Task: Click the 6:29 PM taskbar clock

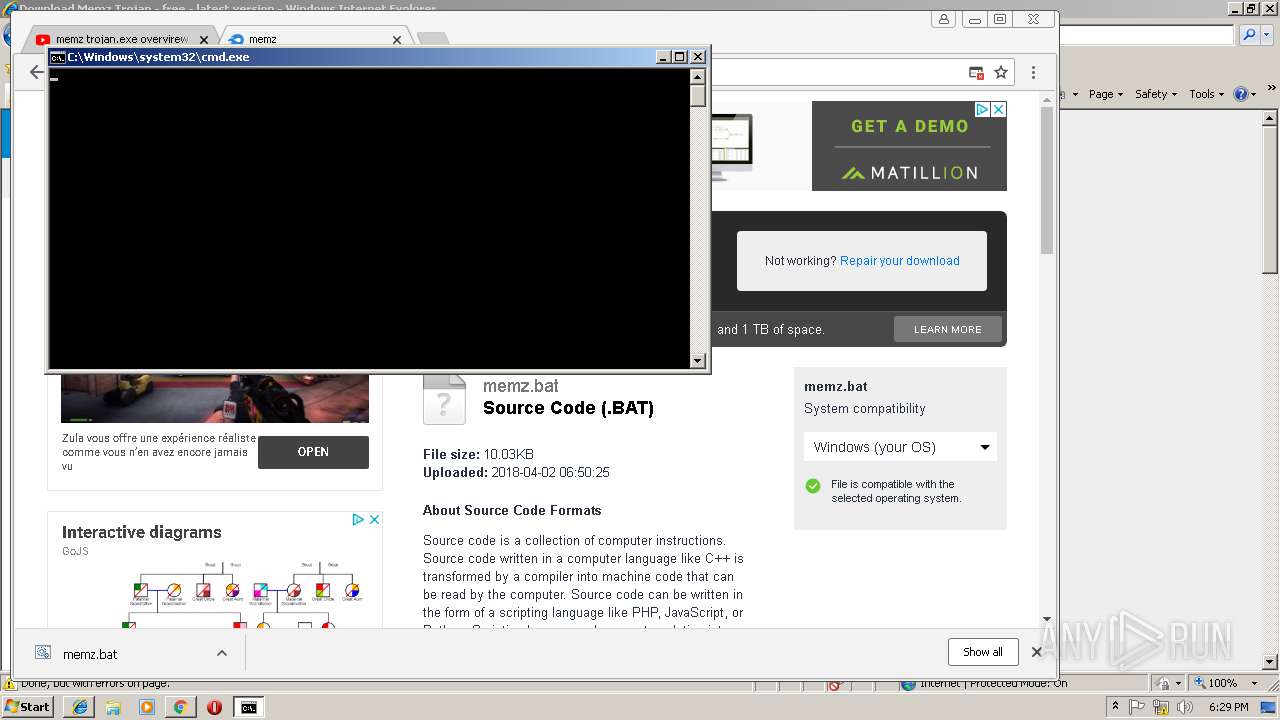Action: pyautogui.click(x=1228, y=707)
